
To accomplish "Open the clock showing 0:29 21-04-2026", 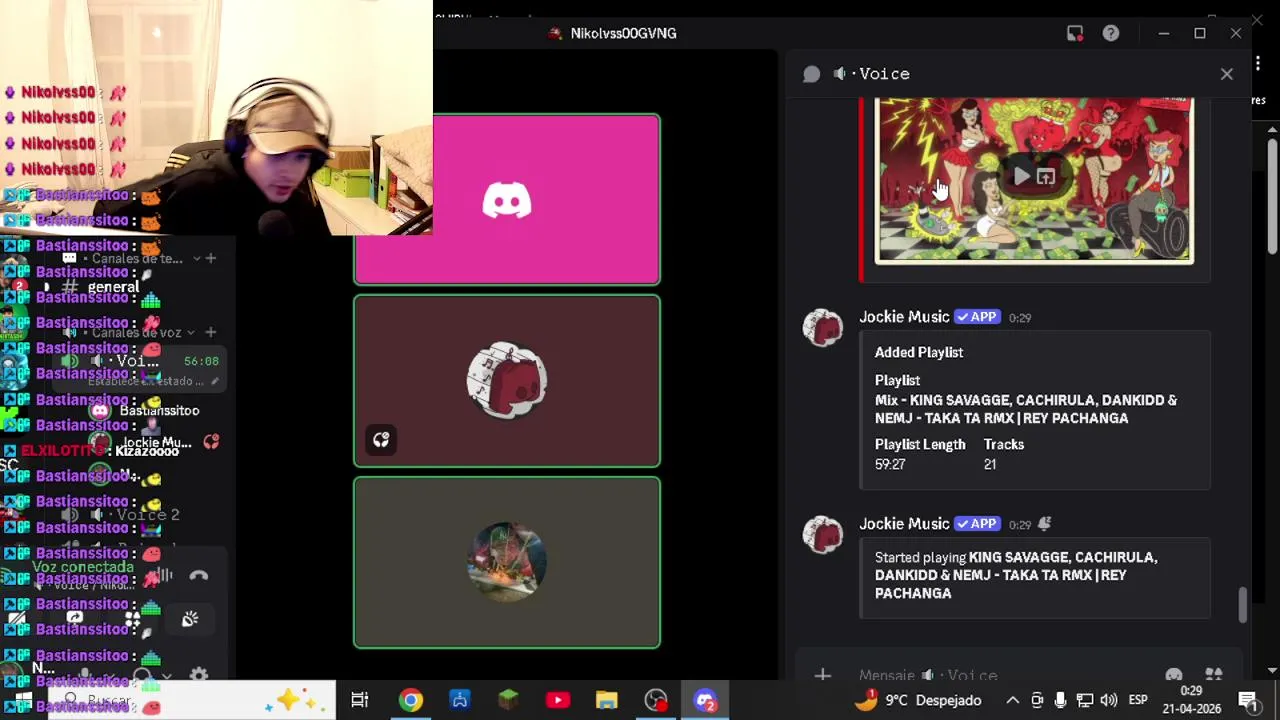I will pyautogui.click(x=1190, y=700).
